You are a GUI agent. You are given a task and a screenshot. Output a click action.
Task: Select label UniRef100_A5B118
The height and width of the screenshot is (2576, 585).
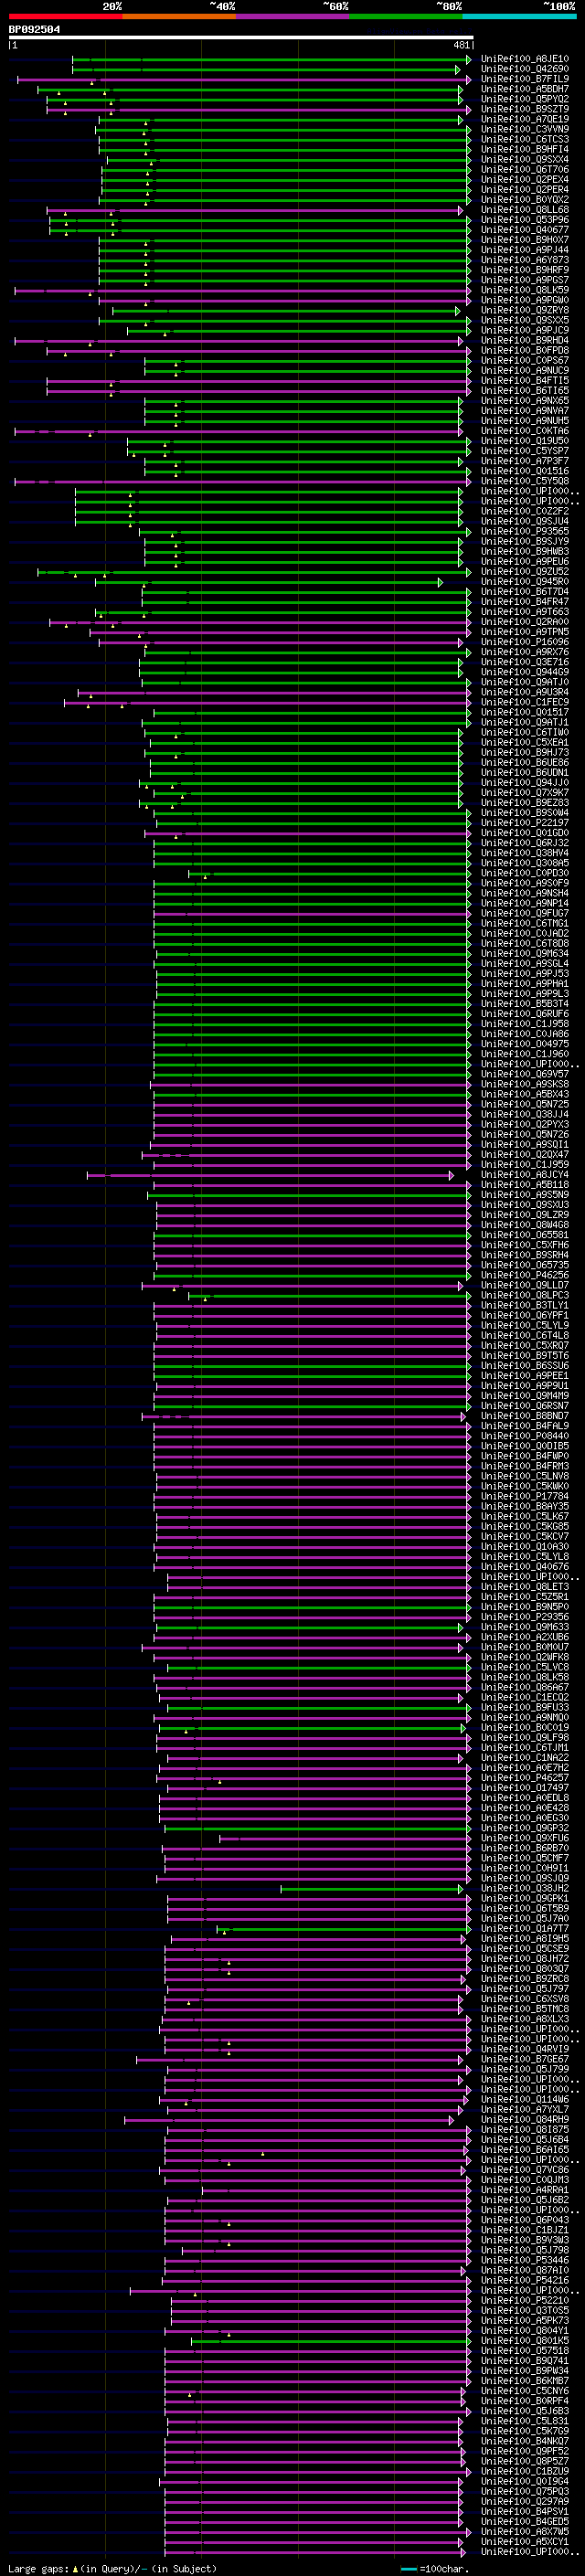[524, 1185]
